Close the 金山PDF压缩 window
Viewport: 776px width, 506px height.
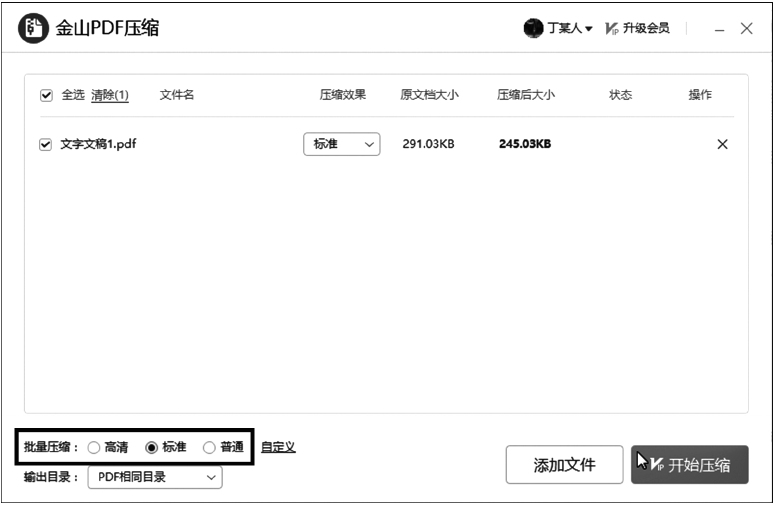747,29
